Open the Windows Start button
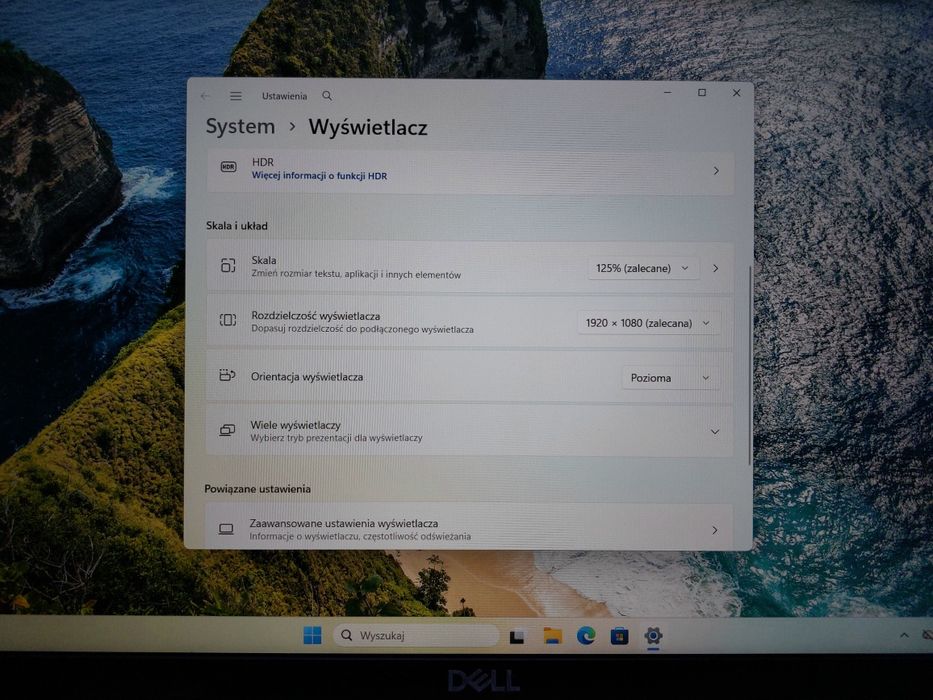Image resolution: width=933 pixels, height=700 pixels. tap(312, 635)
